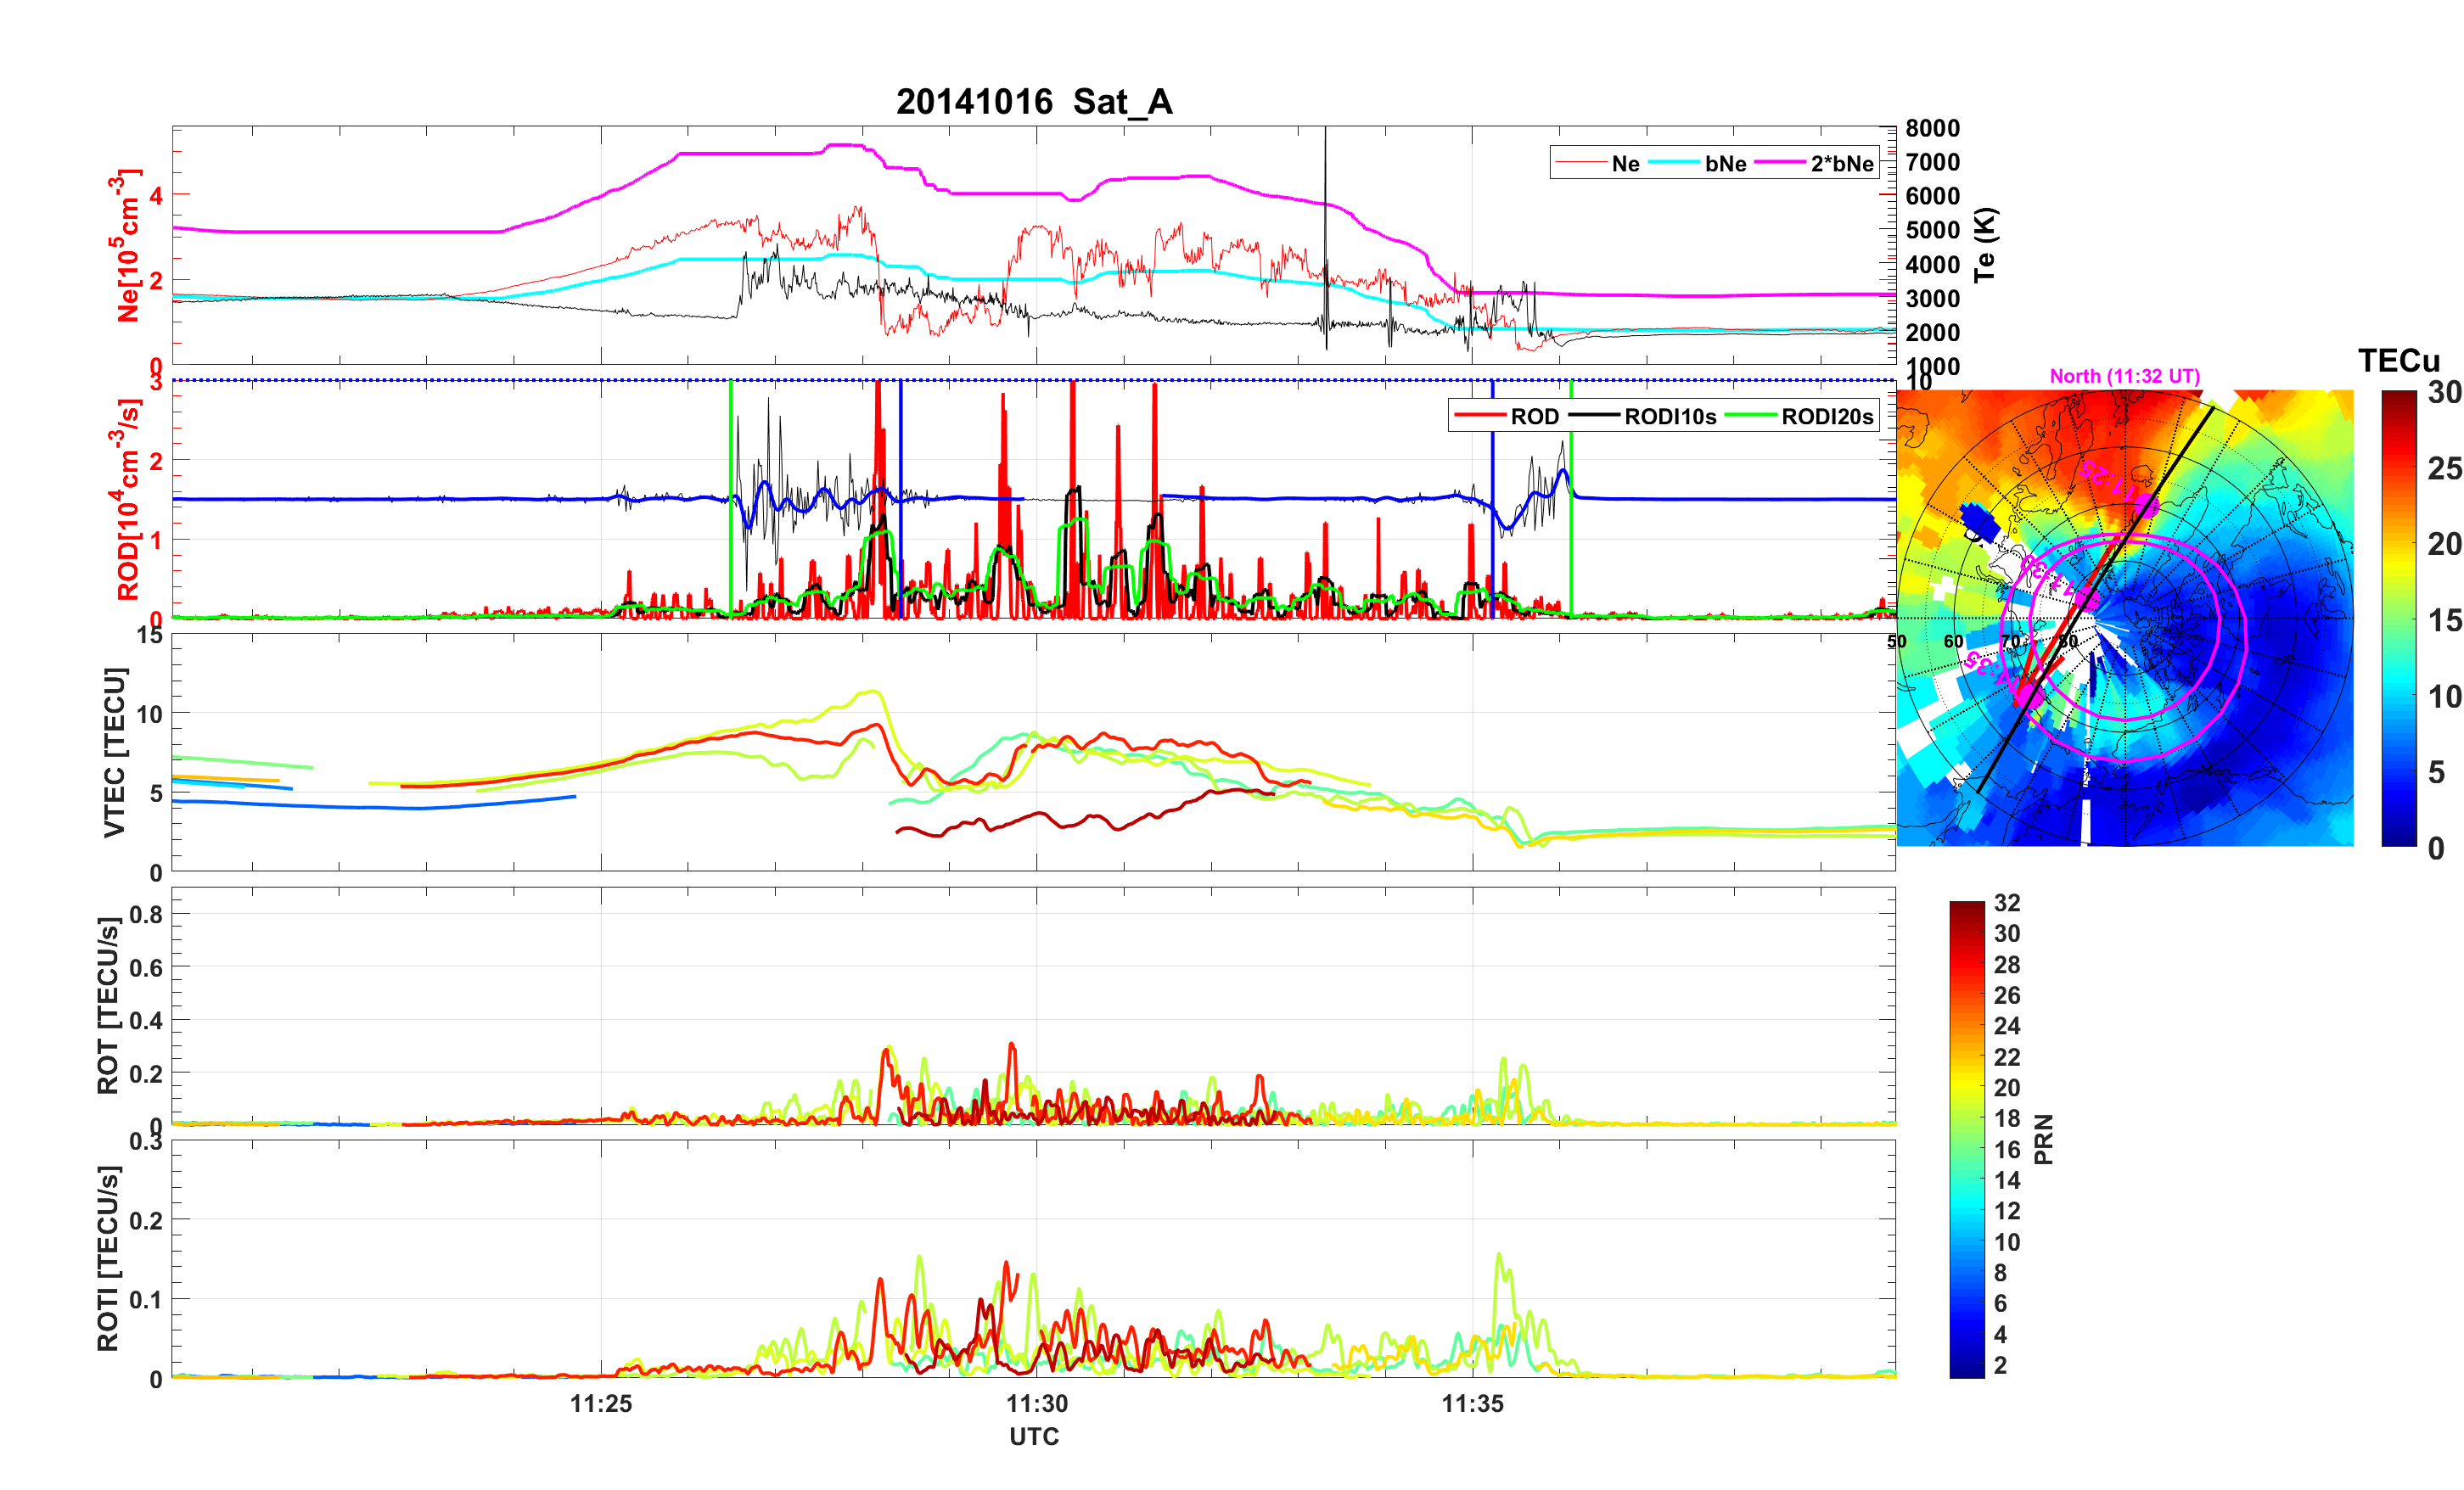Click the 2*bNe legend entry

click(1841, 164)
